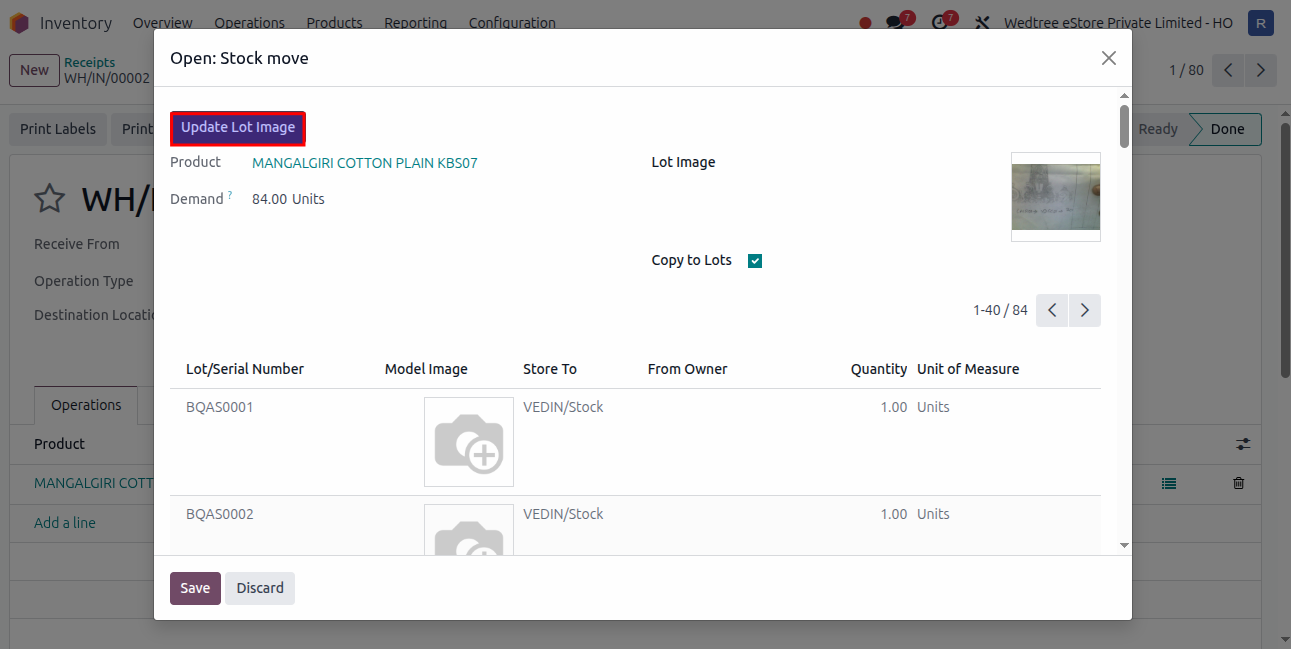Click the debug tools wrench icon
The height and width of the screenshot is (649, 1291).
pos(982,23)
